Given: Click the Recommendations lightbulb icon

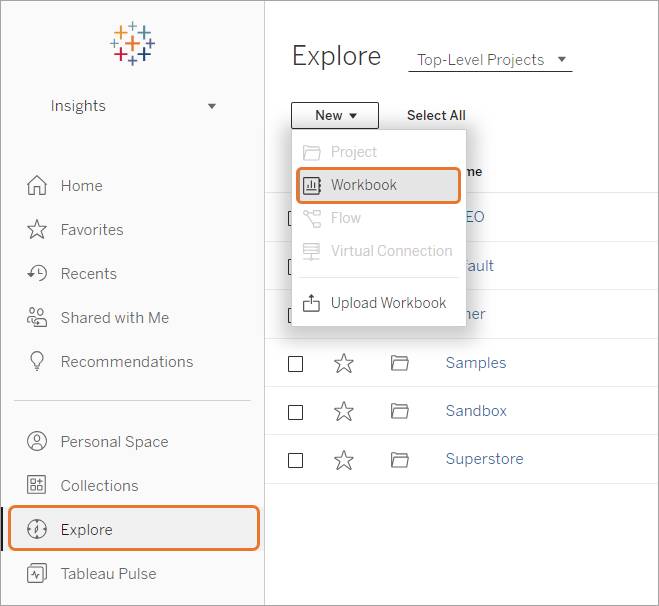Looking at the screenshot, I should click(x=37, y=361).
